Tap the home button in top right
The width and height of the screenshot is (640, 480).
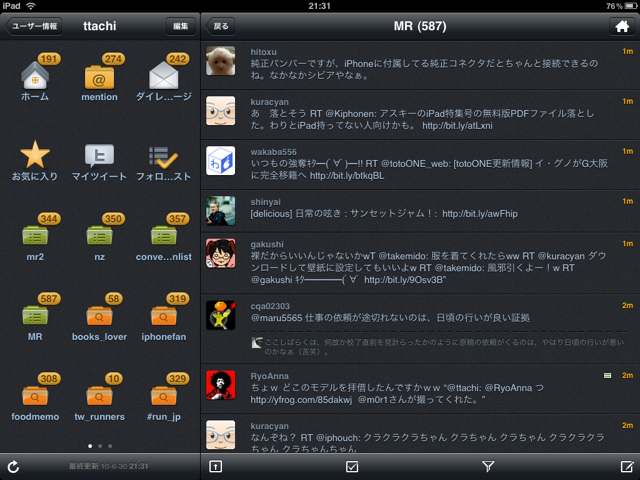pyautogui.click(x=622, y=26)
